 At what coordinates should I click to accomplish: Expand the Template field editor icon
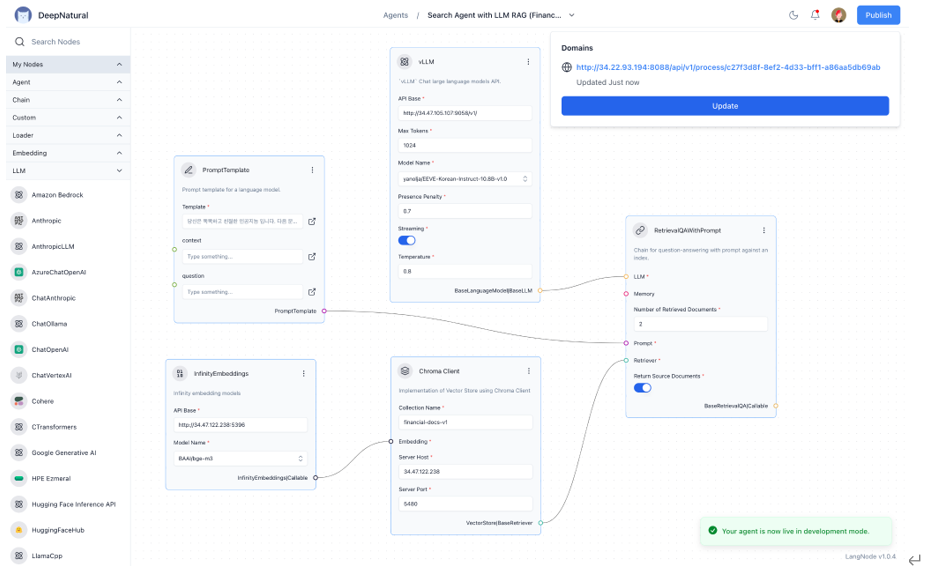click(x=312, y=221)
